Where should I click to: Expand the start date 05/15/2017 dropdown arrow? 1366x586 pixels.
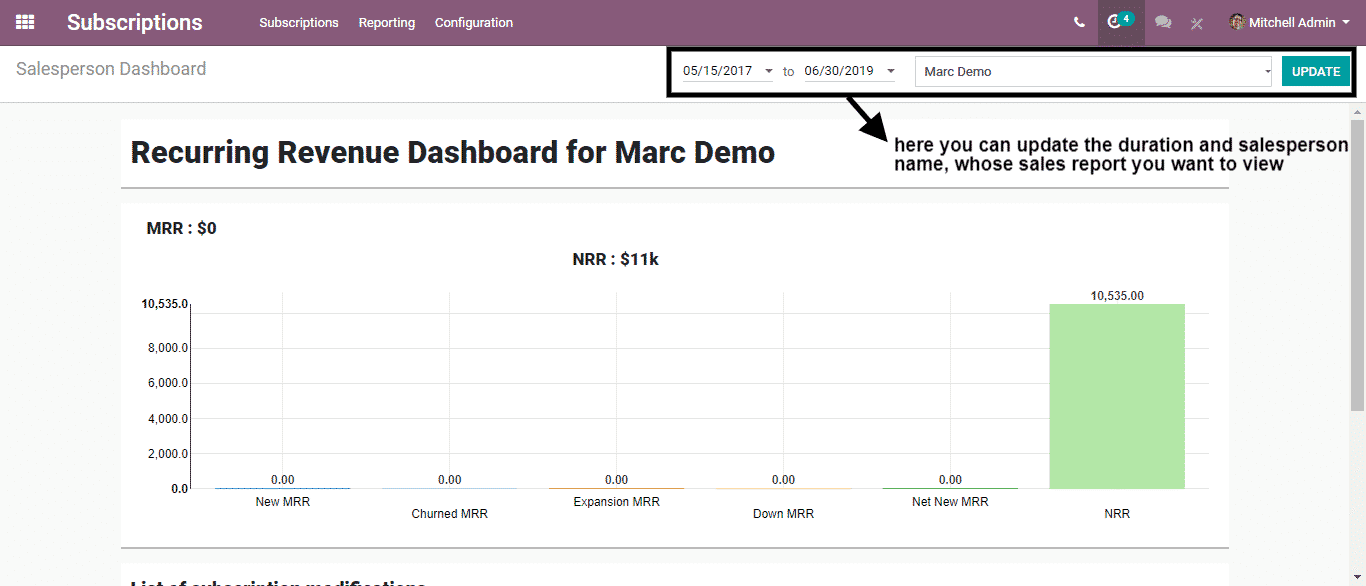[768, 72]
